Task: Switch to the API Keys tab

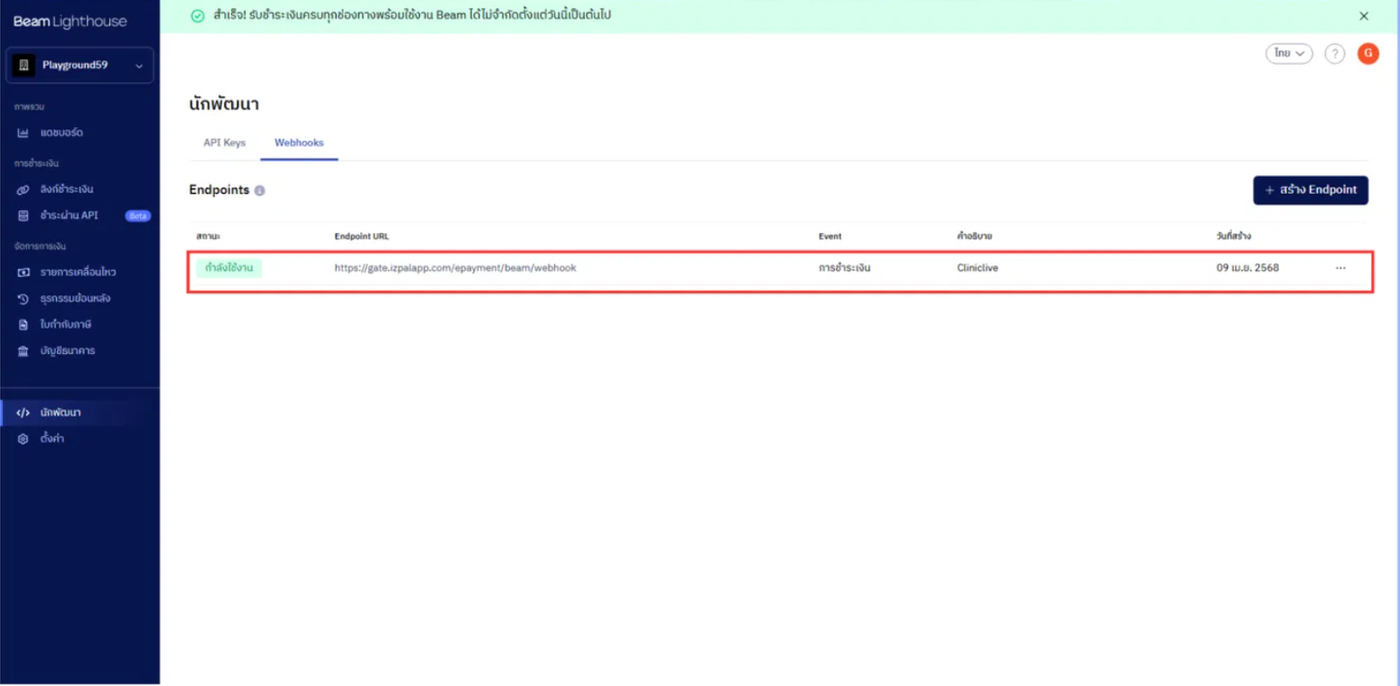Action: pyautogui.click(x=224, y=143)
